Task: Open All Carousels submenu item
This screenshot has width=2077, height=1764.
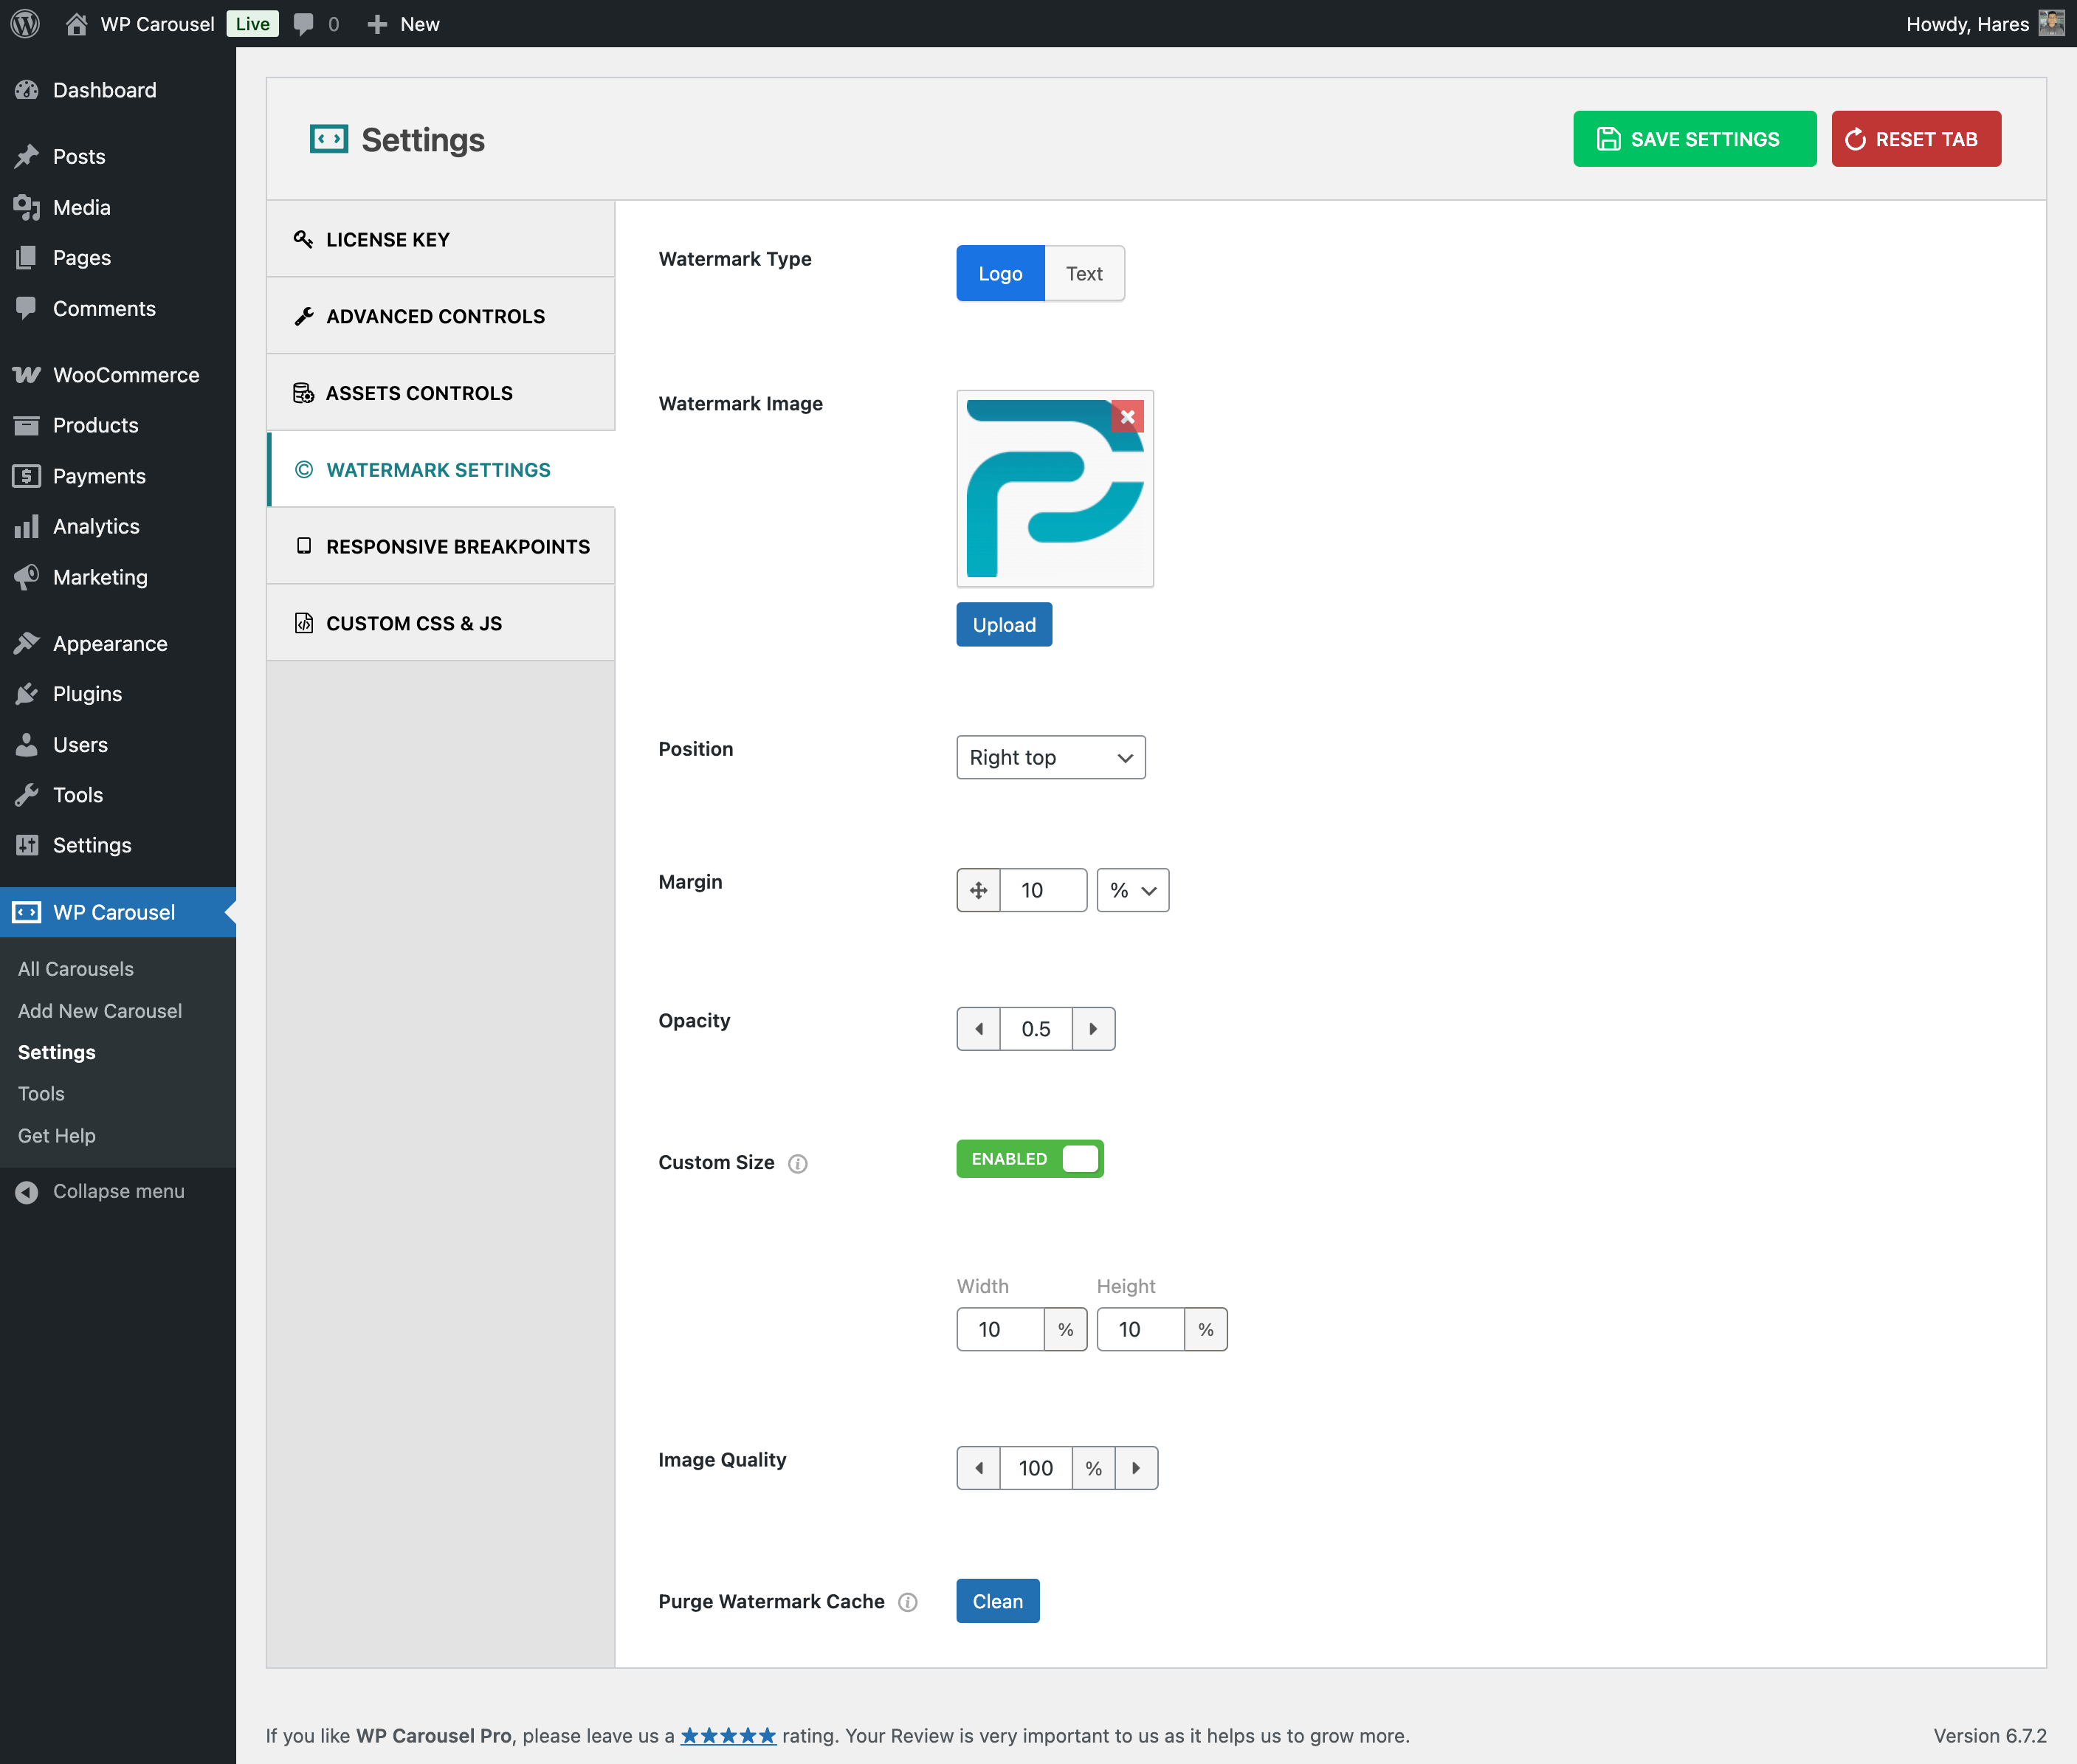Action: [75, 969]
